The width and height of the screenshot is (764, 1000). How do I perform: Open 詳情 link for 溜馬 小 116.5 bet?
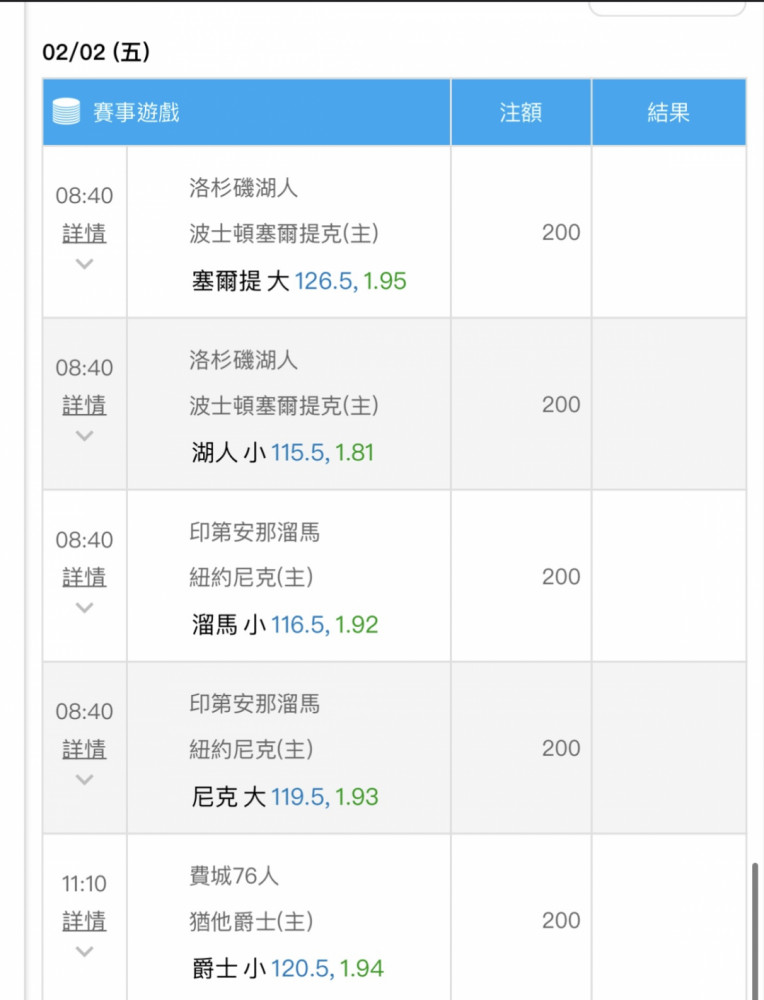[x=84, y=577]
